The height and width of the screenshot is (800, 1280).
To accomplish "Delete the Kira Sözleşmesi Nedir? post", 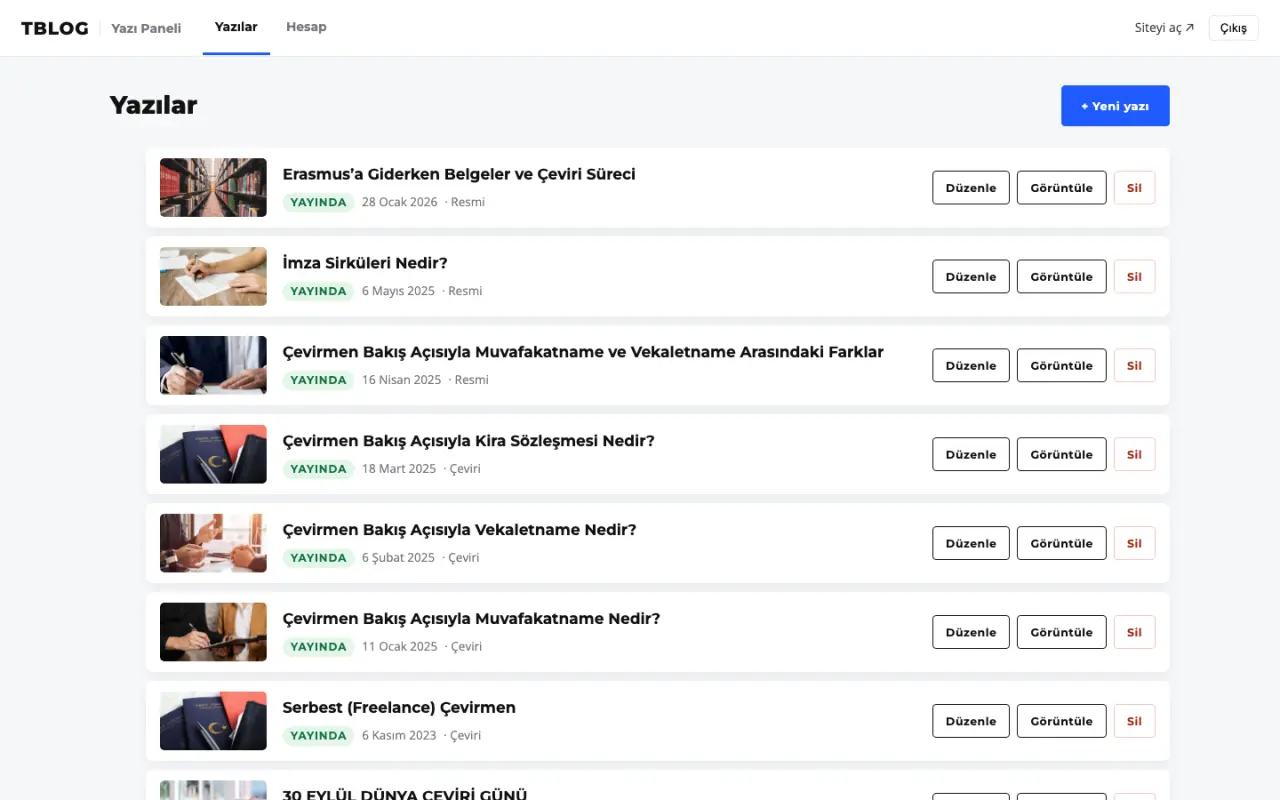I will [1134, 455].
